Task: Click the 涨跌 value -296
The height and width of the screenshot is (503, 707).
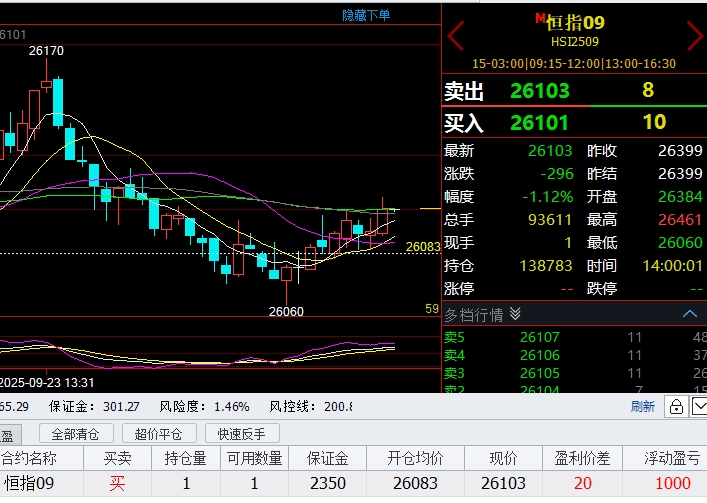Action: tap(556, 174)
